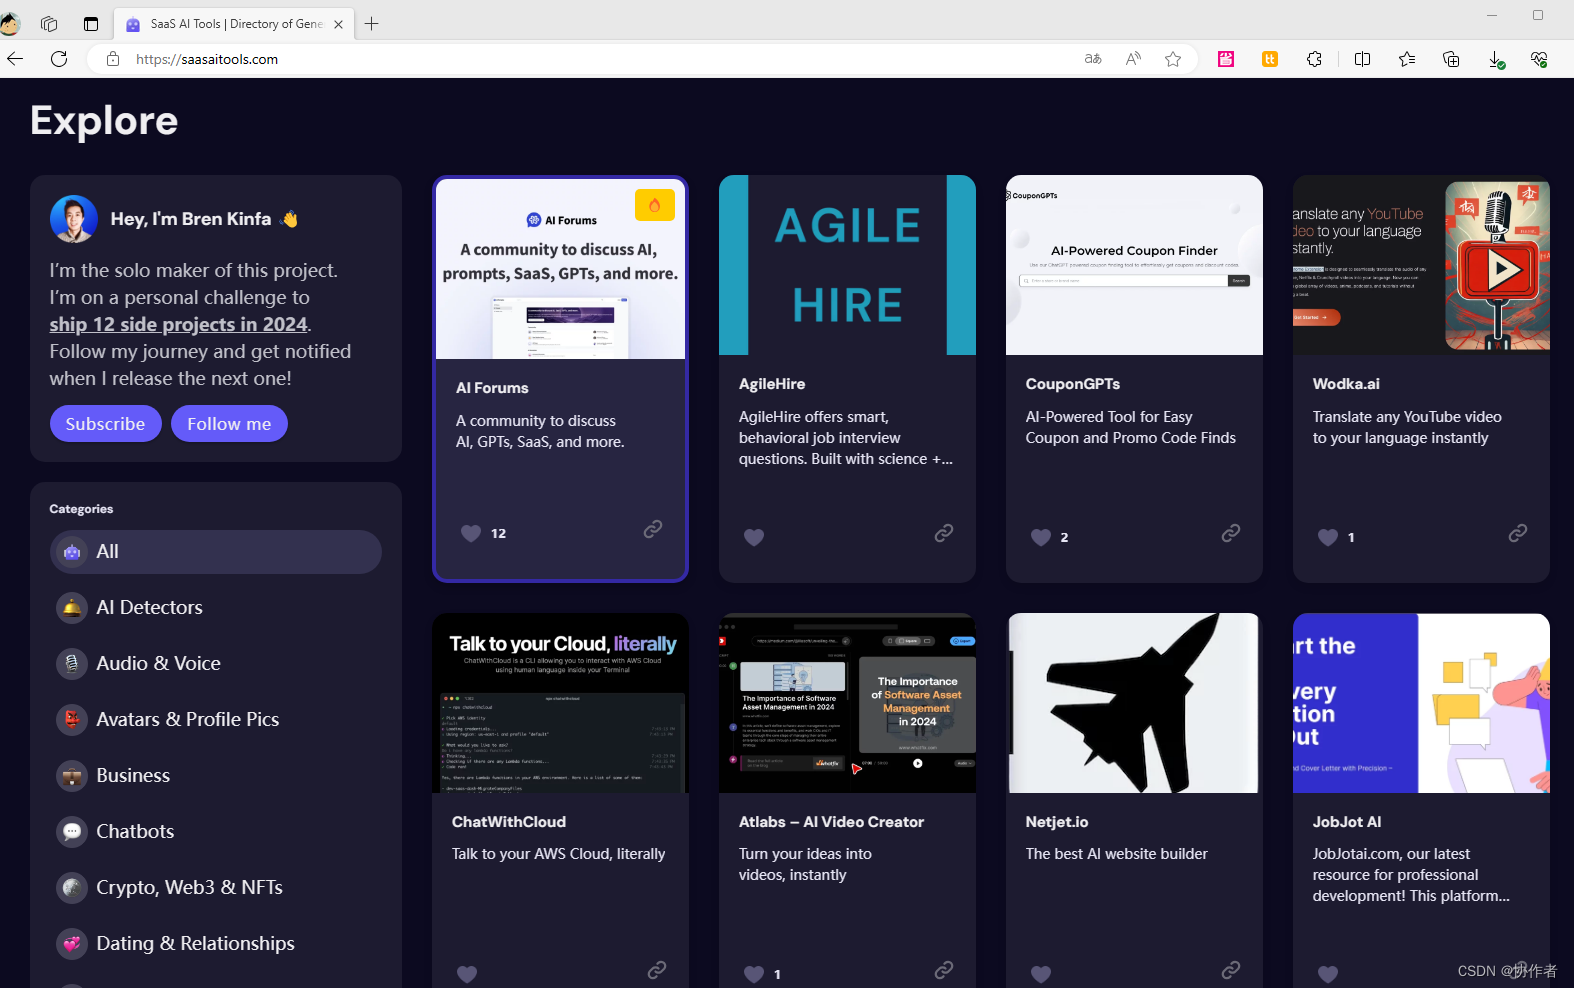1574x988 pixels.
Task: Like the JobJot AI card heart
Action: pyautogui.click(x=1328, y=974)
